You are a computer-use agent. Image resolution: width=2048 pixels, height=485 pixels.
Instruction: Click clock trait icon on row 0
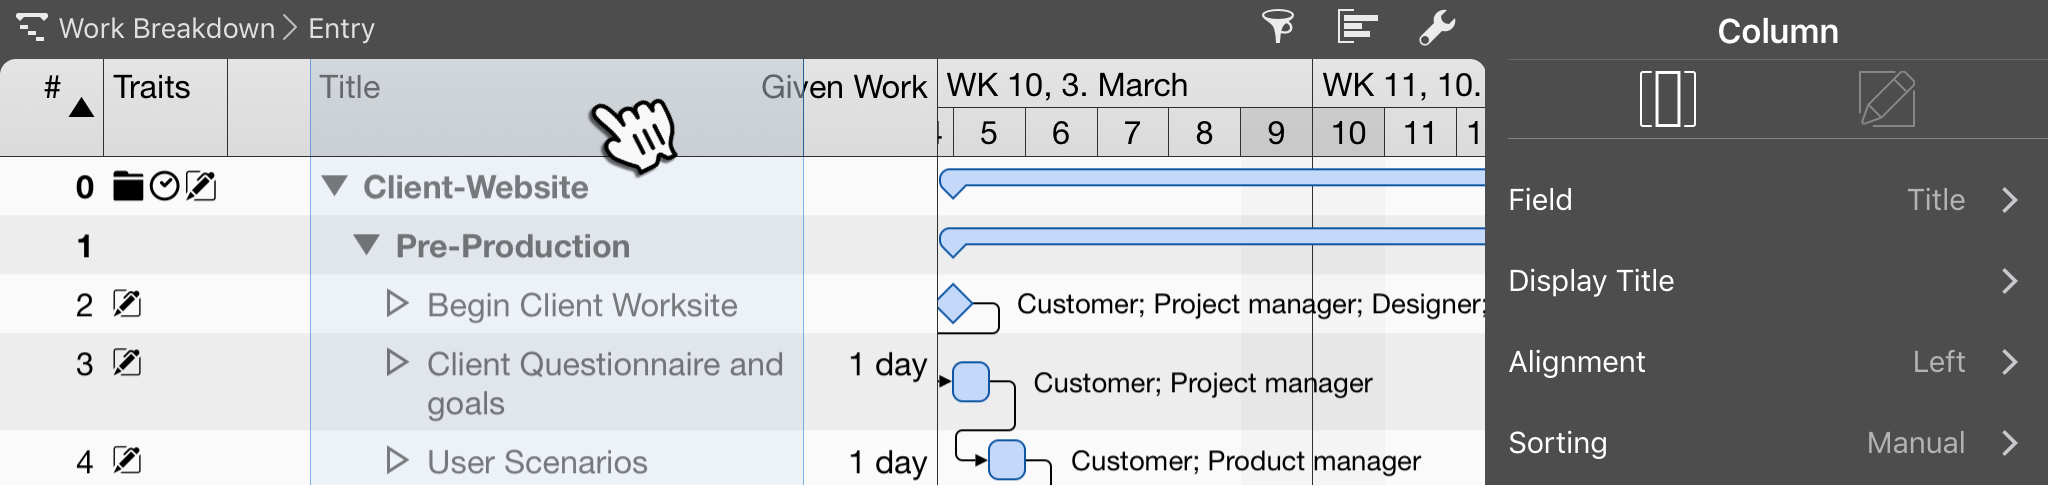tap(164, 187)
